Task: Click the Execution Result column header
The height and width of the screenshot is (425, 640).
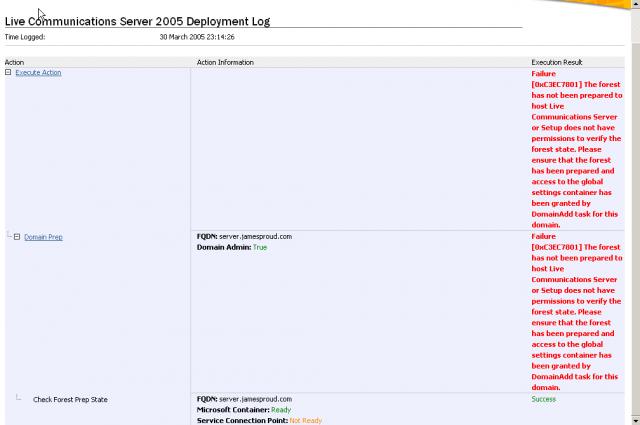Action: click(557, 62)
